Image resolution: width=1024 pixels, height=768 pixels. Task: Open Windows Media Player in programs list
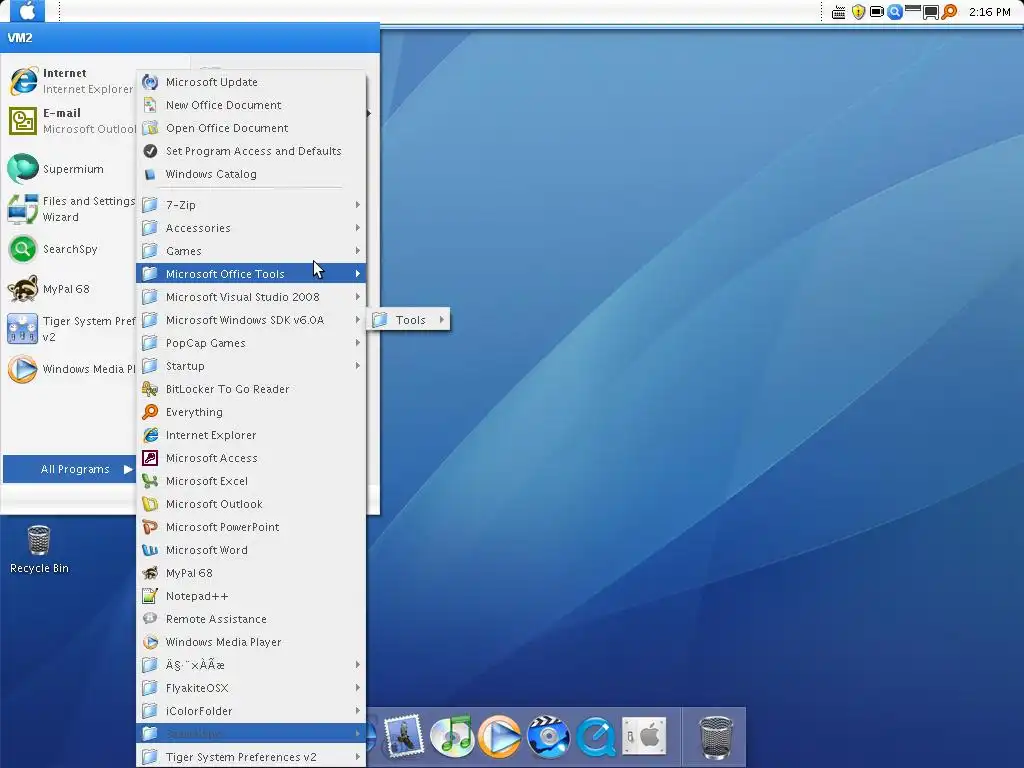click(251, 642)
